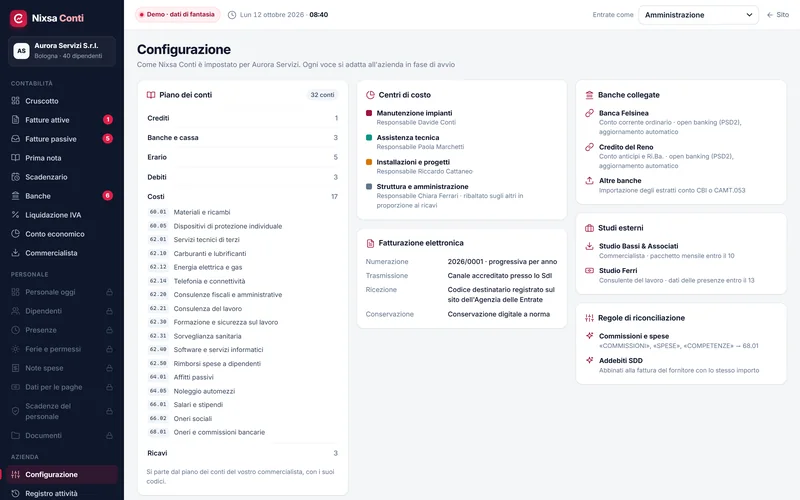The image size is (800, 500).
Task: Click the lock icon beside Personale oggi
Action: [109, 292]
